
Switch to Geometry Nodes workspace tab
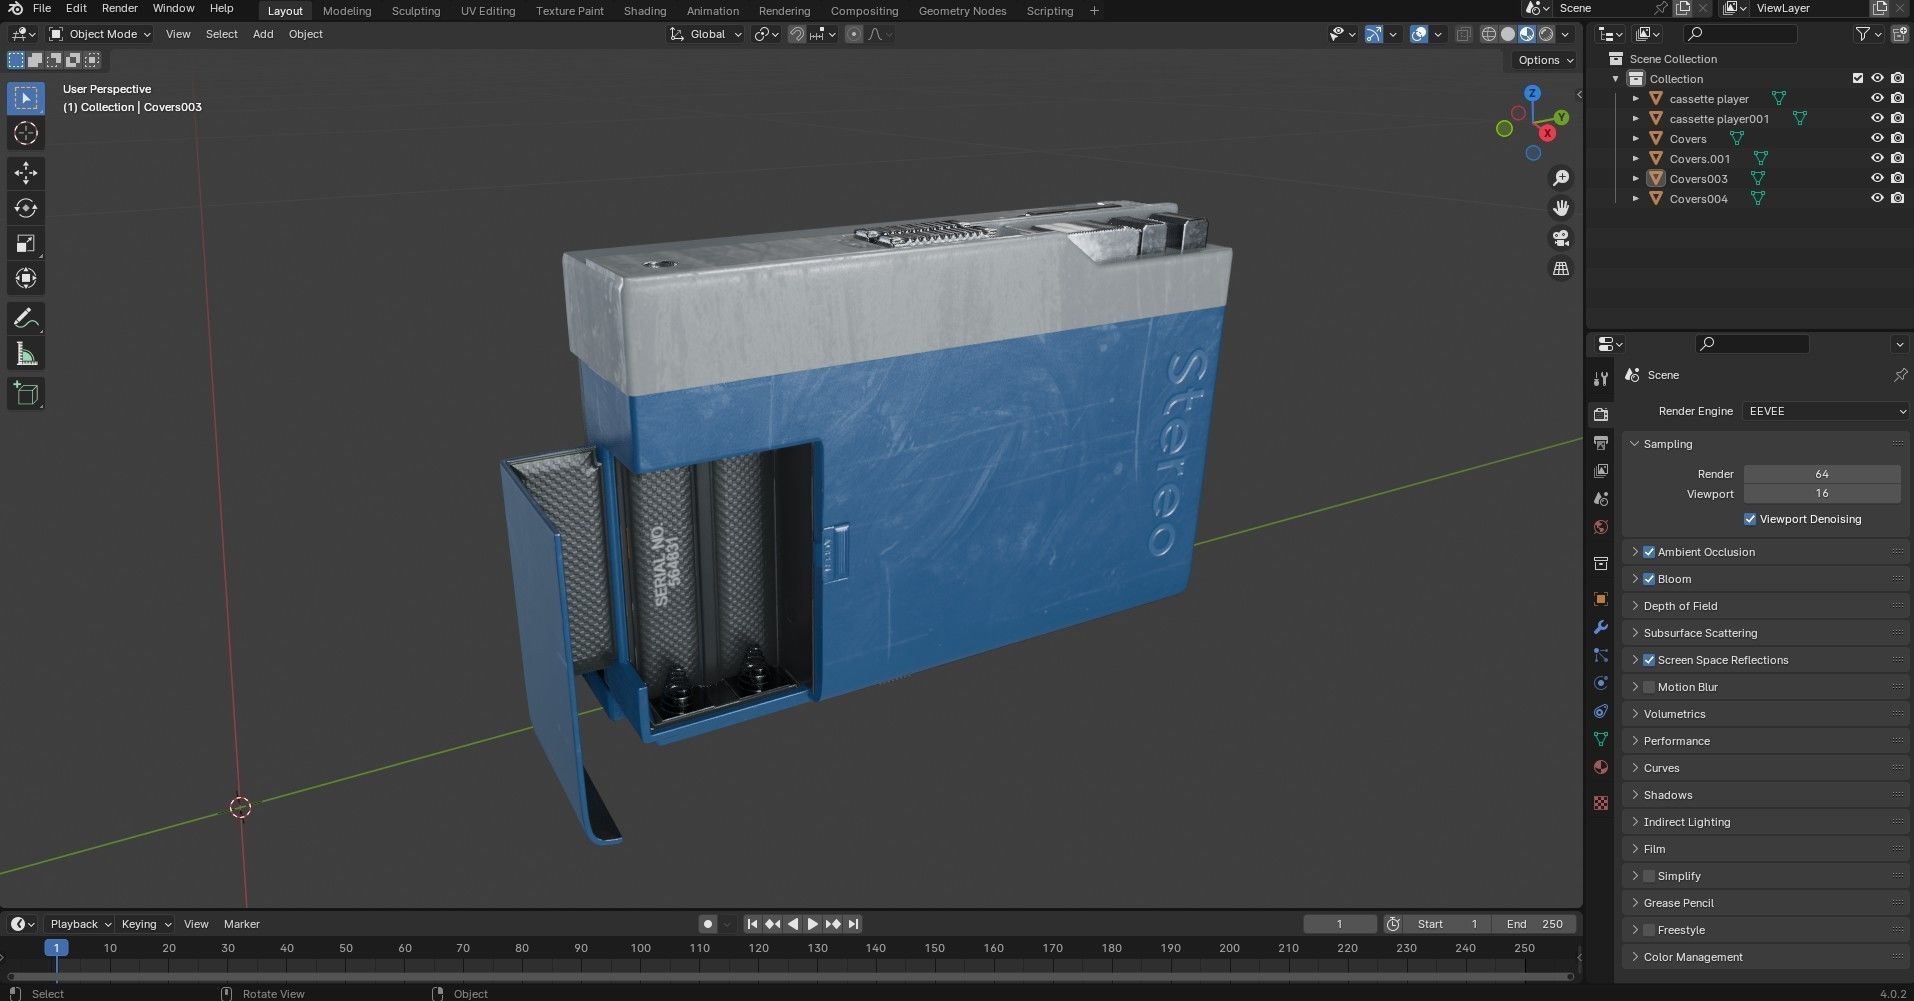[962, 11]
